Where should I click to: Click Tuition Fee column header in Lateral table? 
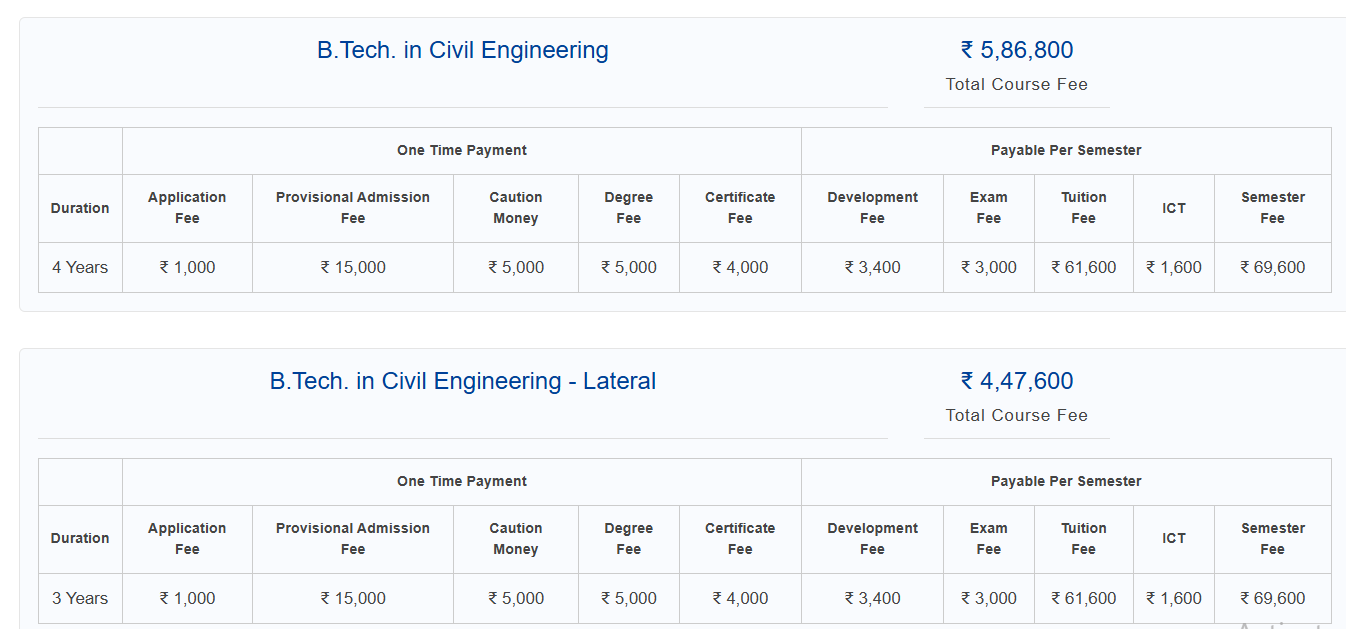click(x=1083, y=538)
